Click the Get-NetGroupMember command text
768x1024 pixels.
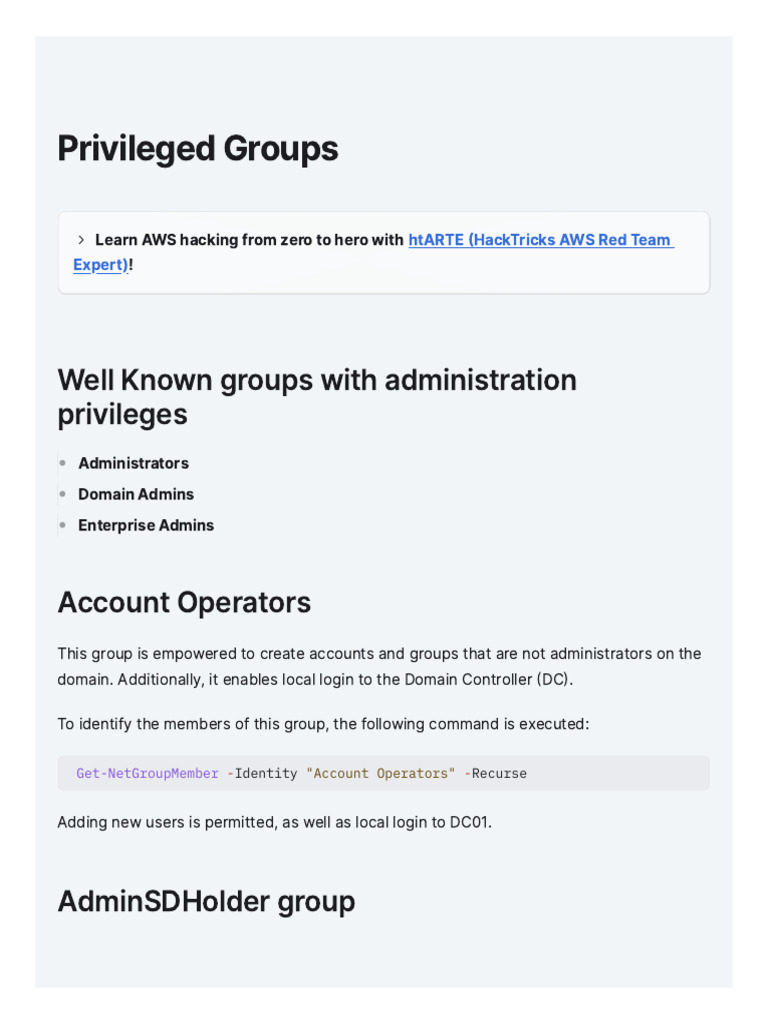pyautogui.click(x=147, y=773)
